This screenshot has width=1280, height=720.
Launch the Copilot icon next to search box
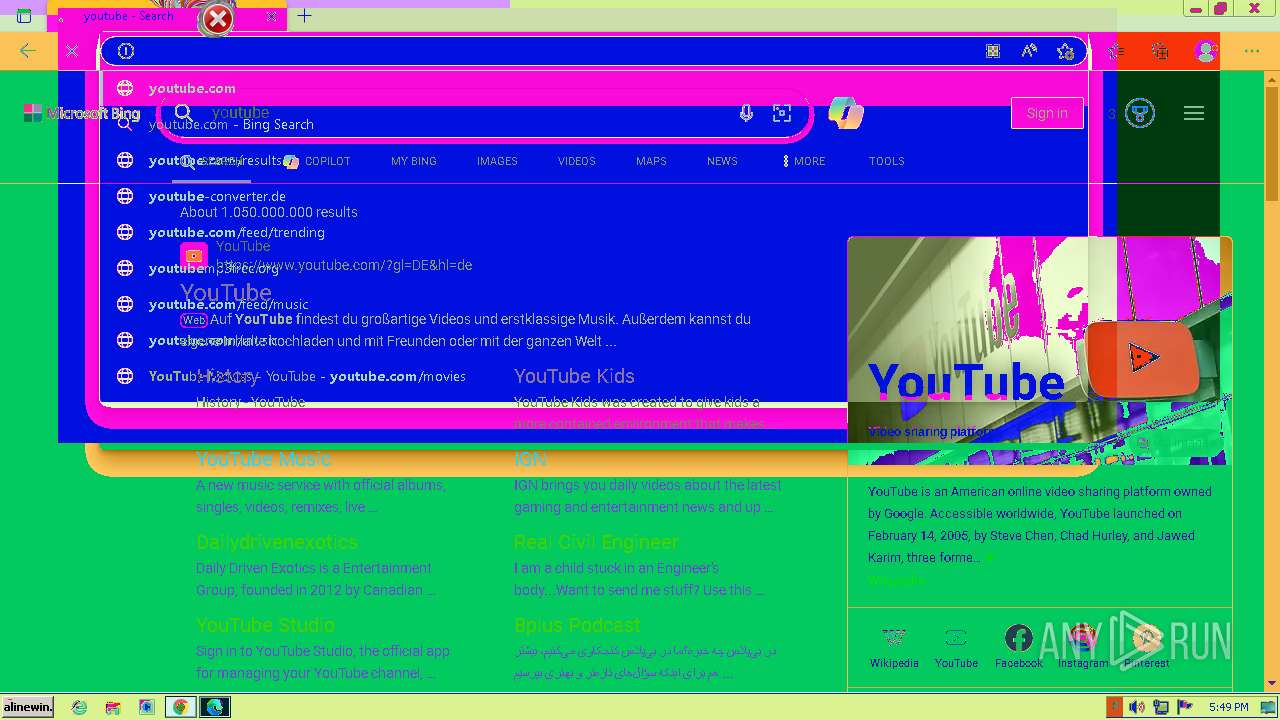(x=846, y=113)
